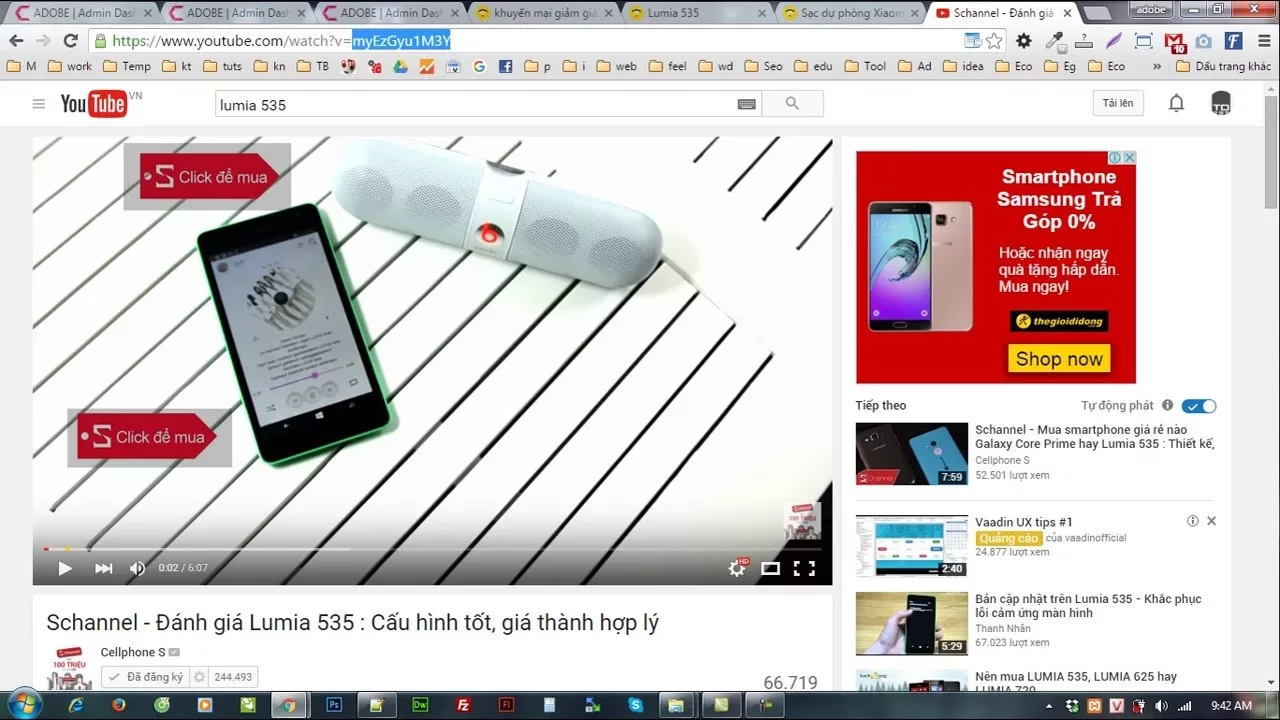Open Bản cập nhật trên Lumia 535 video

coord(1088,606)
